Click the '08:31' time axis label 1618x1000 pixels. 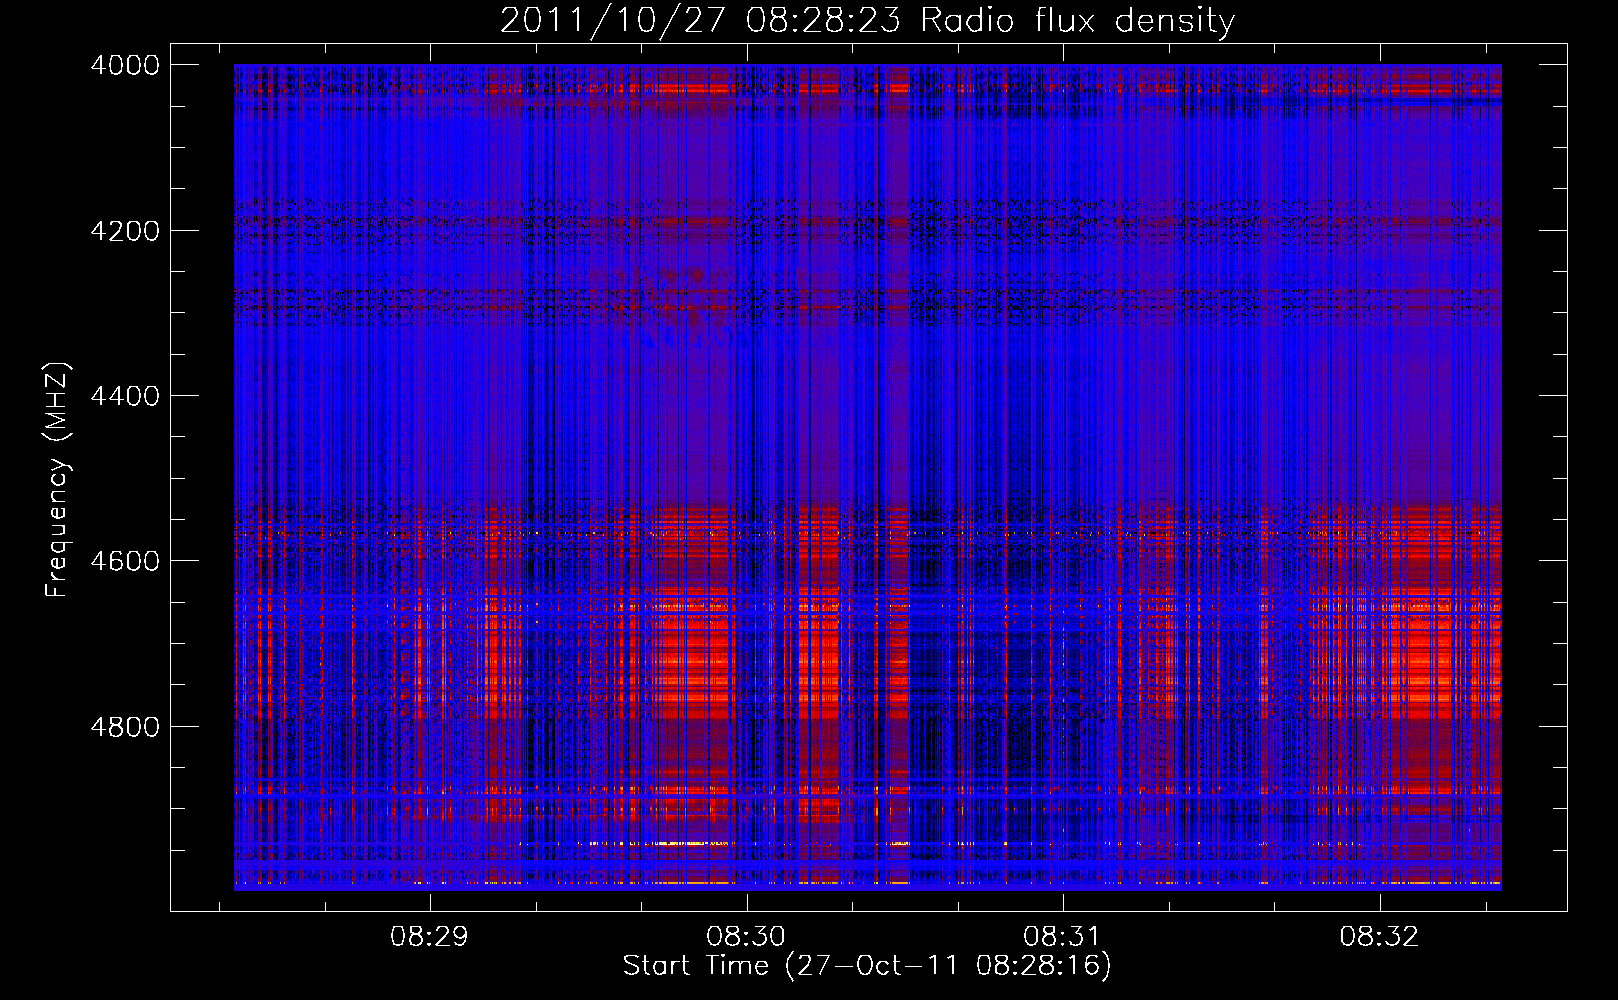(1062, 937)
